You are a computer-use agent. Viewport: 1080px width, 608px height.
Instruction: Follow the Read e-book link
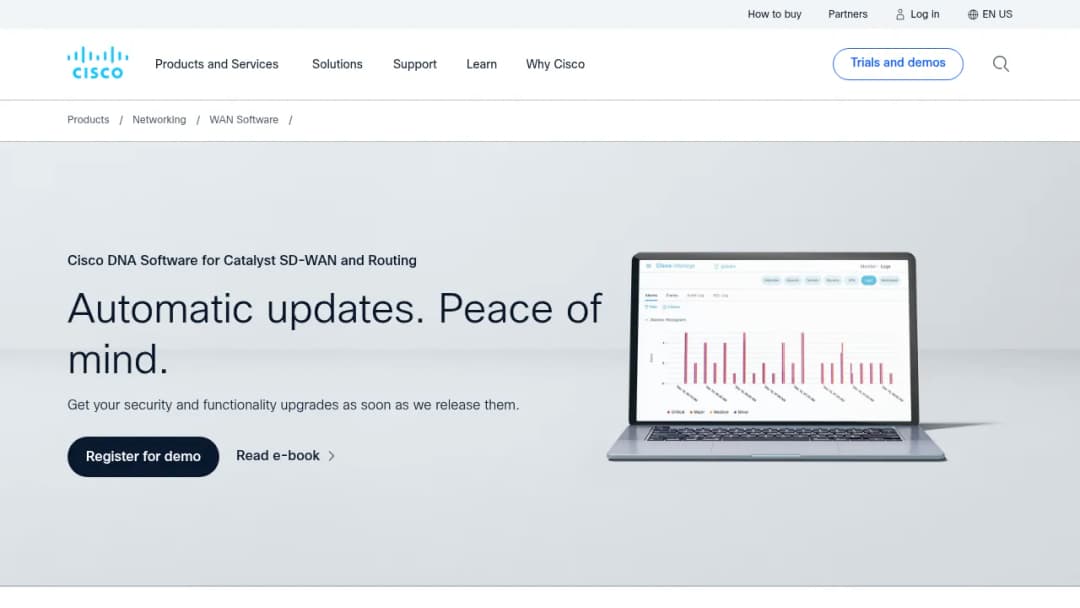tap(278, 456)
